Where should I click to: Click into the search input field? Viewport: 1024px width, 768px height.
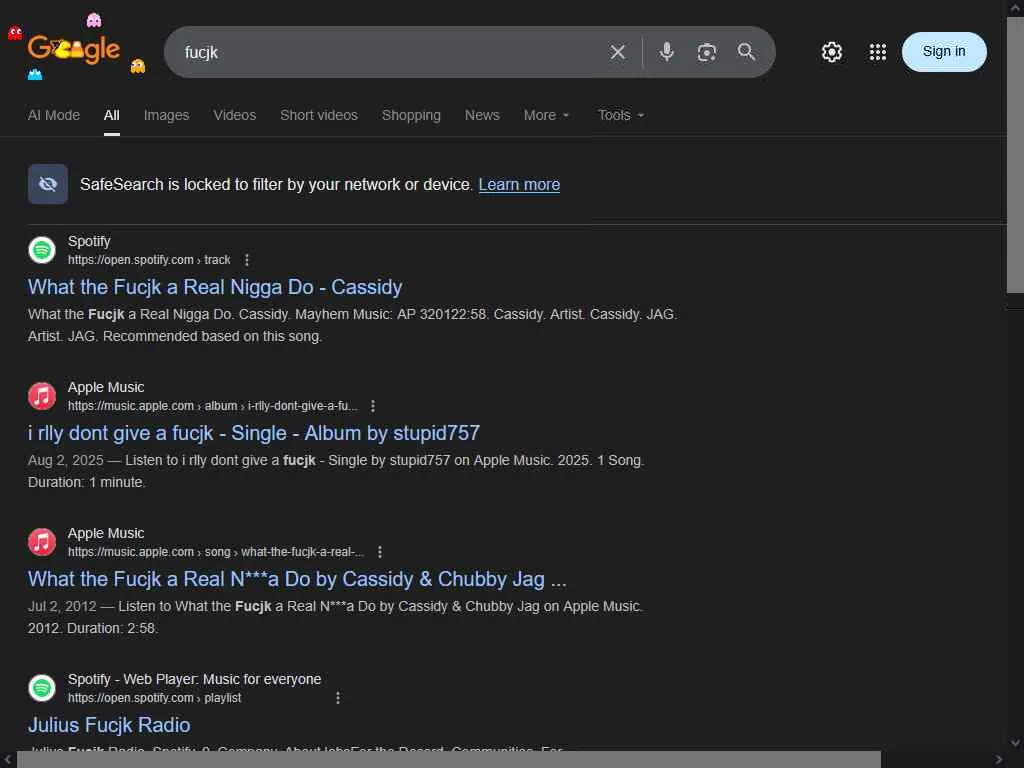[x=390, y=52]
